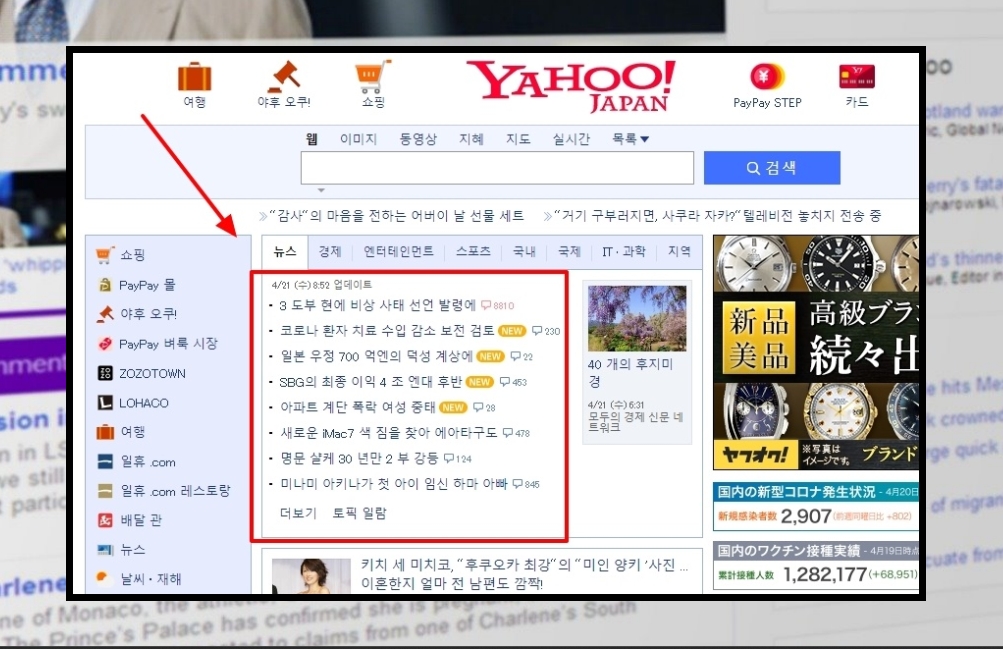Open the ワクチン接種実績 vaccination panel
This screenshot has width=1003, height=649.
(816, 565)
